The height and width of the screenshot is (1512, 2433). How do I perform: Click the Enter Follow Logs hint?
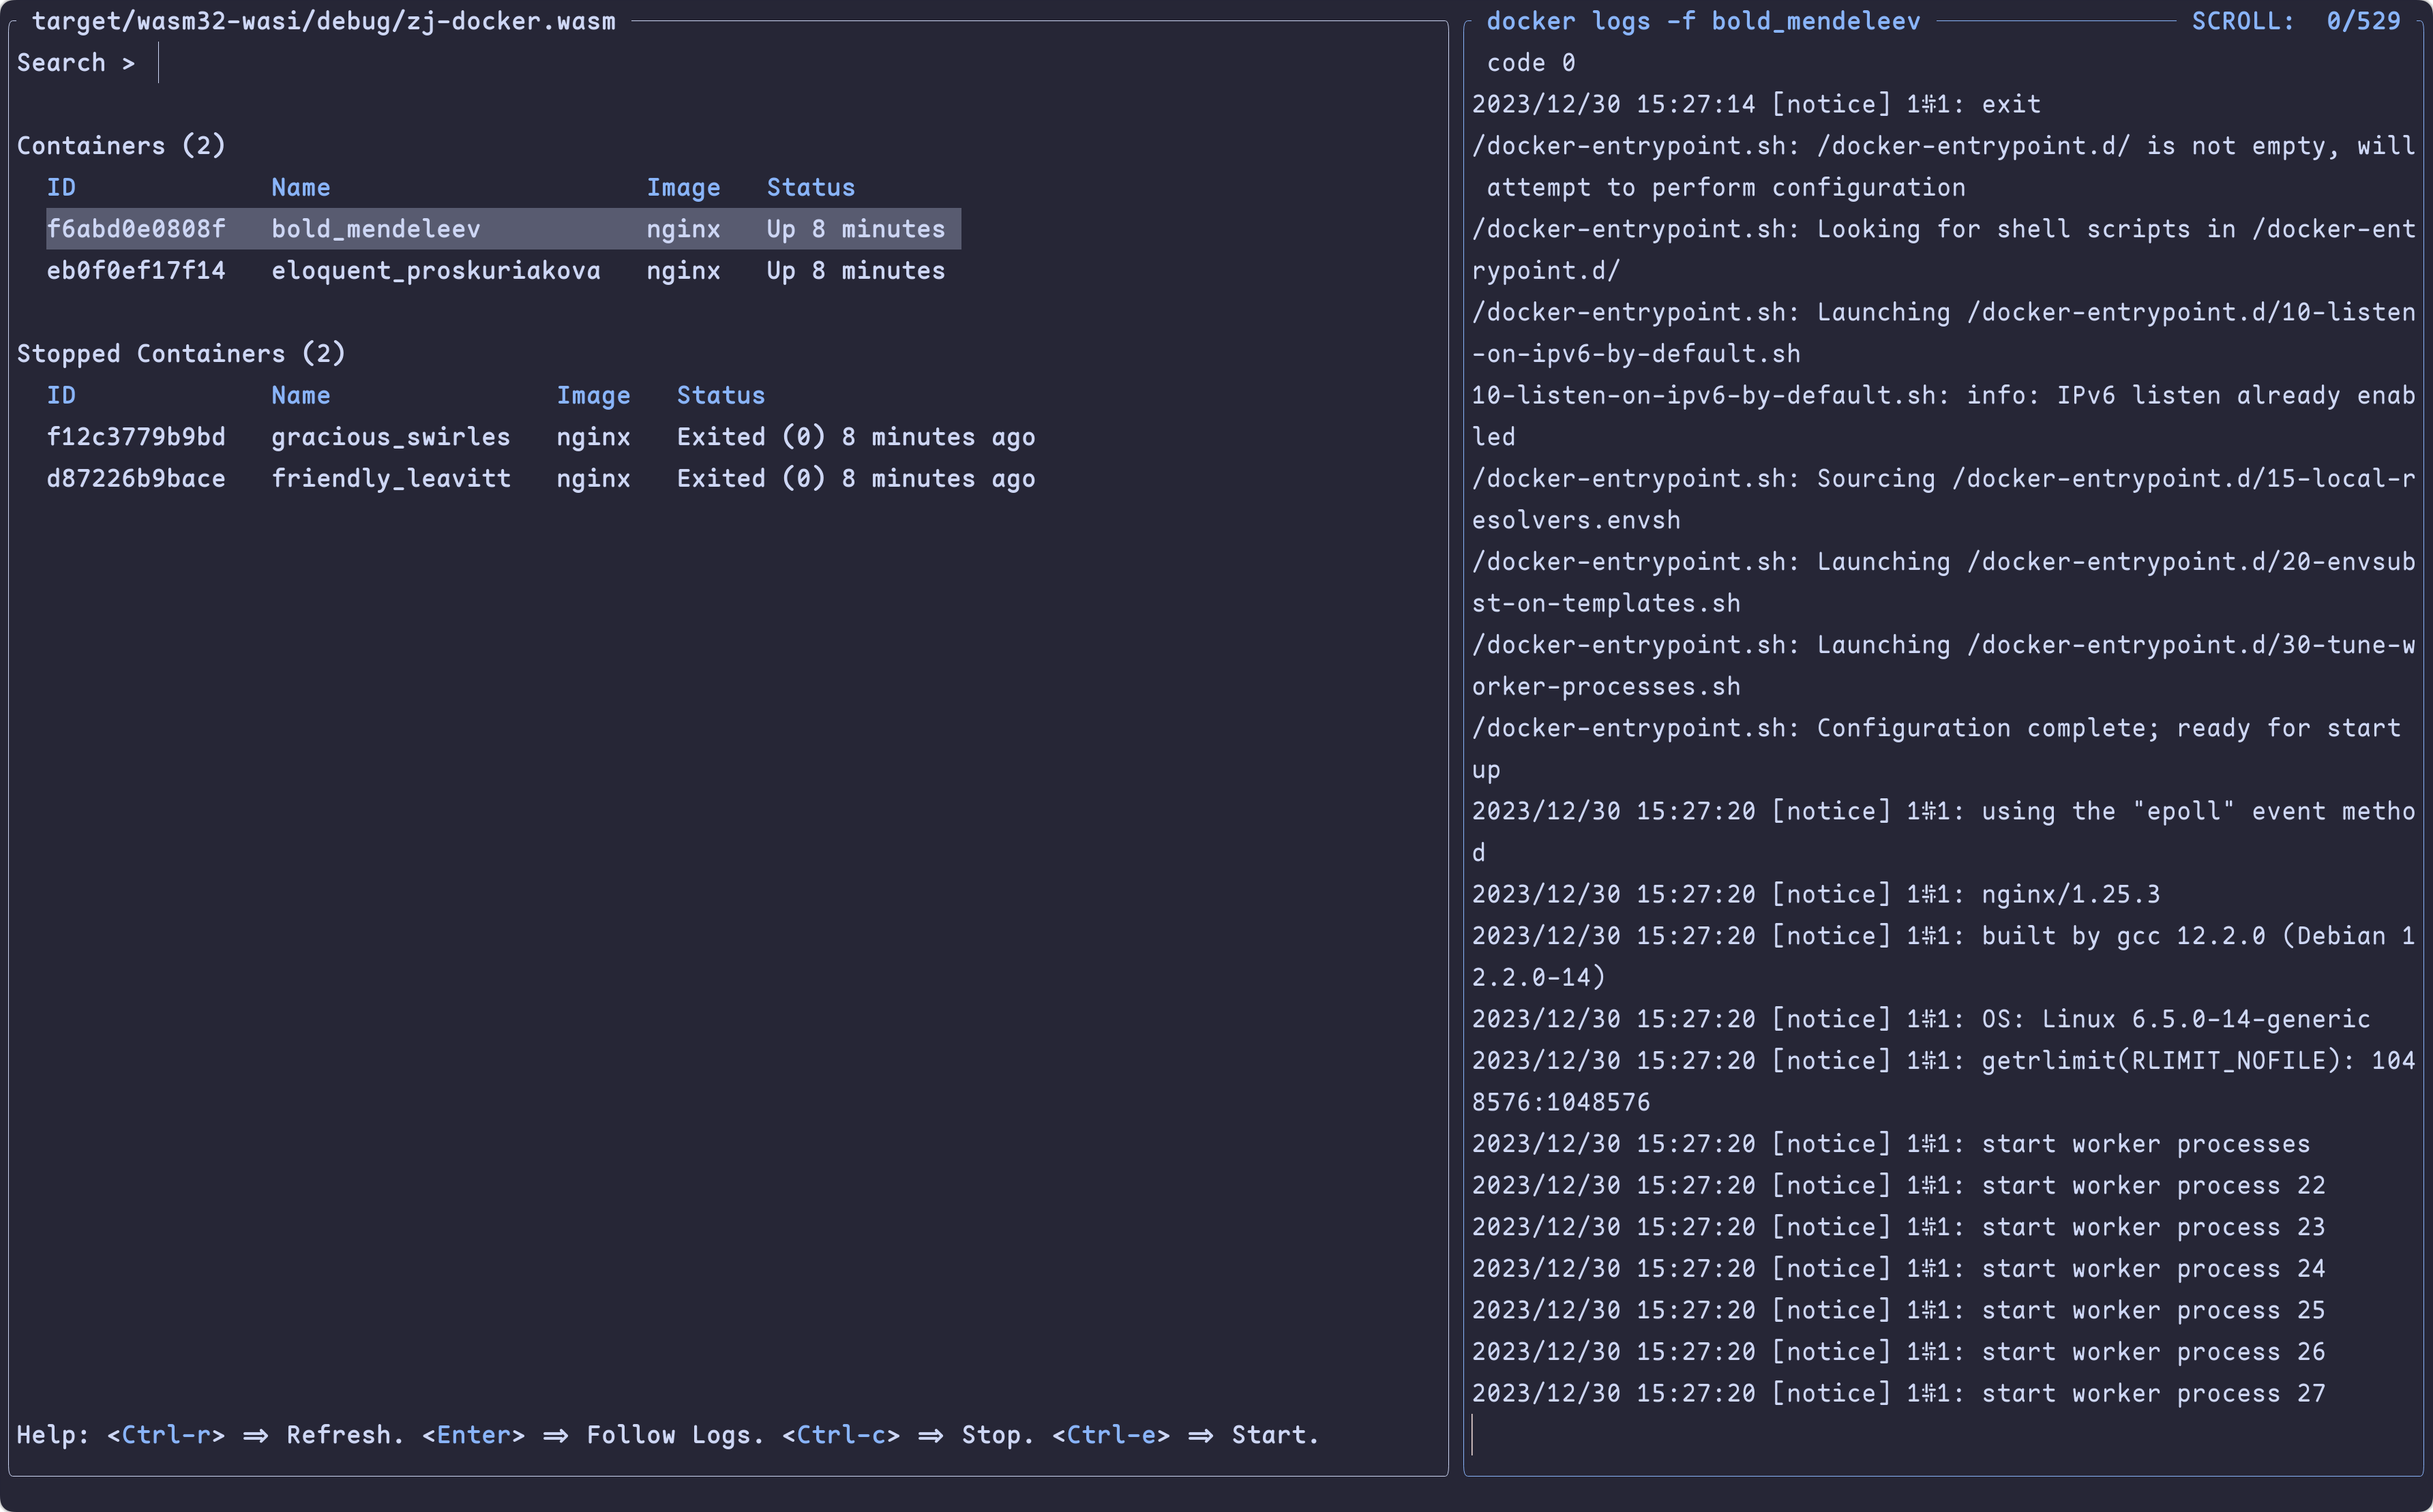(473, 1435)
